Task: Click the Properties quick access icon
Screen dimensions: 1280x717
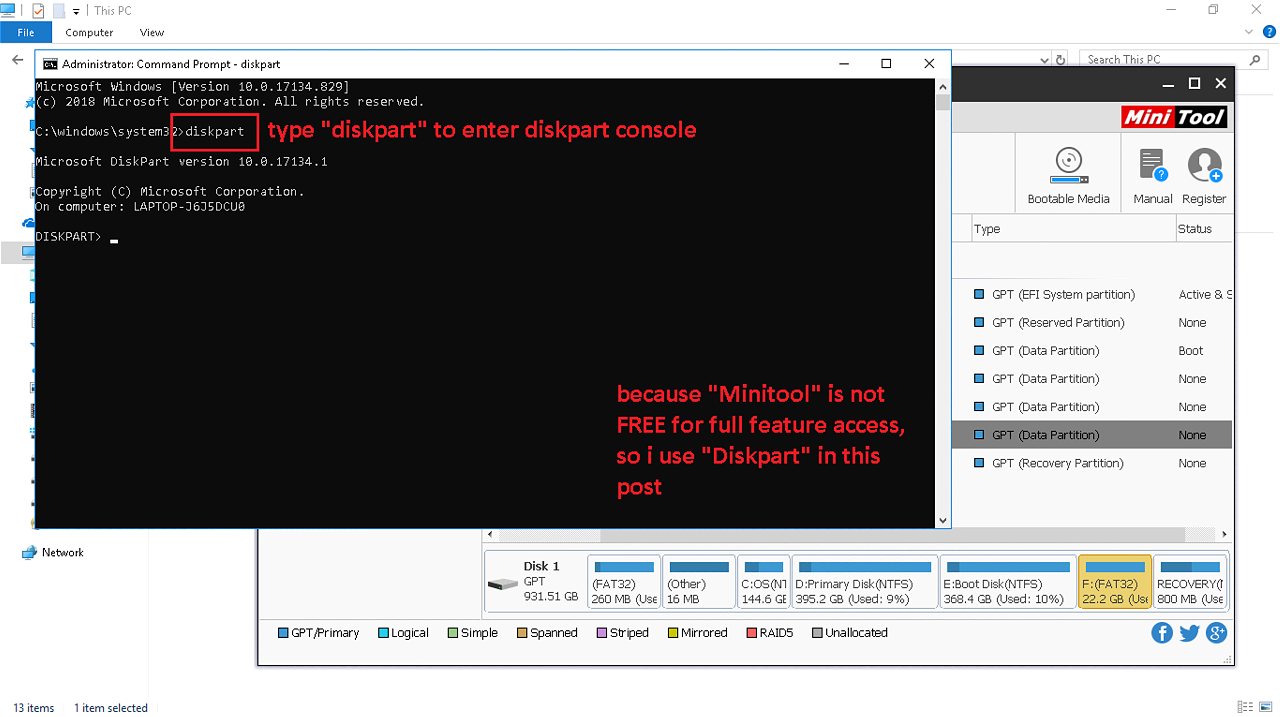Action: [38, 11]
